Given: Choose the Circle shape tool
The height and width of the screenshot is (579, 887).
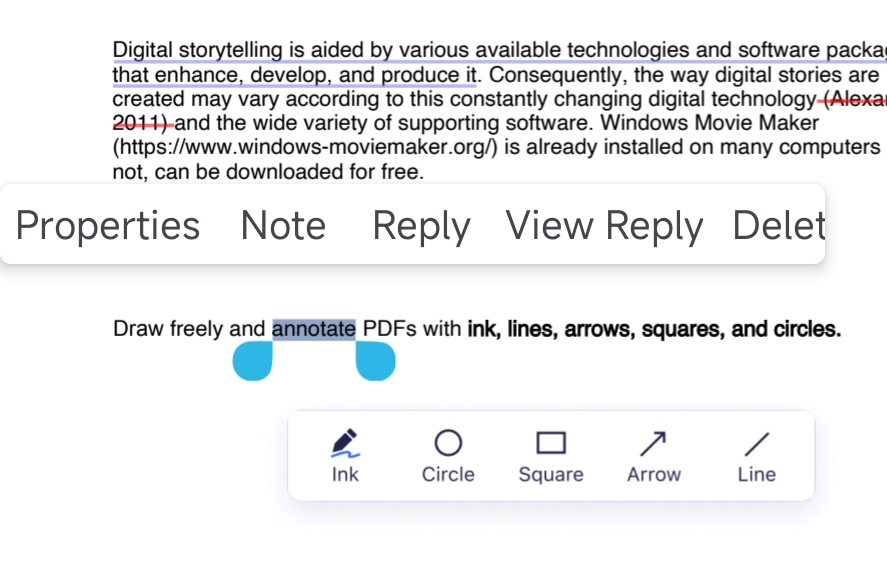Looking at the screenshot, I should 448,456.
